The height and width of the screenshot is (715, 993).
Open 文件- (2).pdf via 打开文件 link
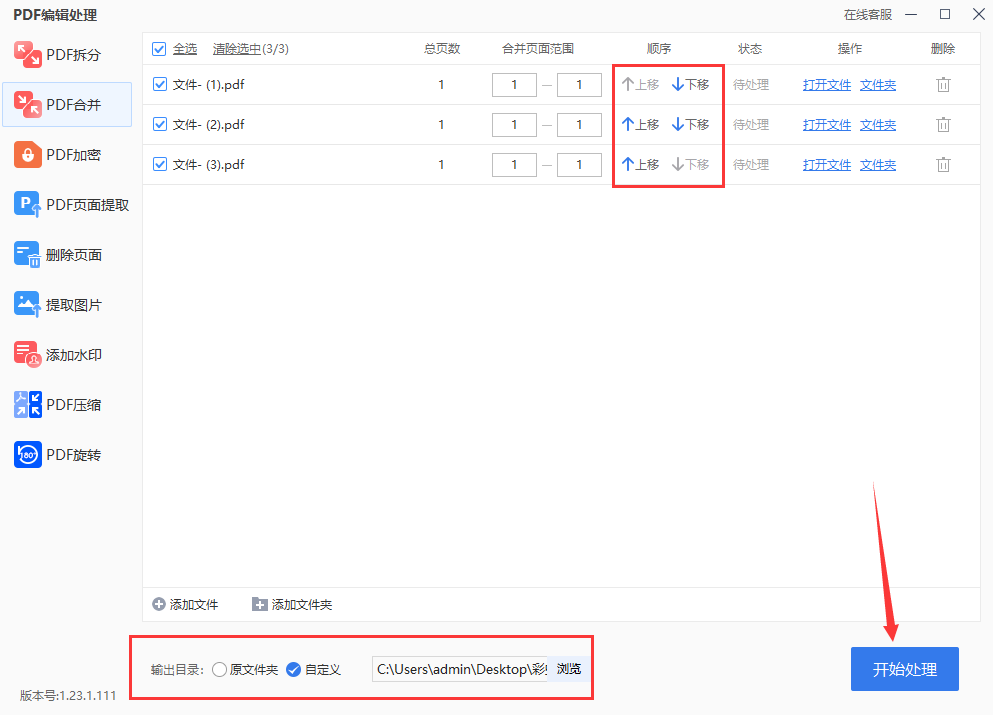tap(826, 125)
